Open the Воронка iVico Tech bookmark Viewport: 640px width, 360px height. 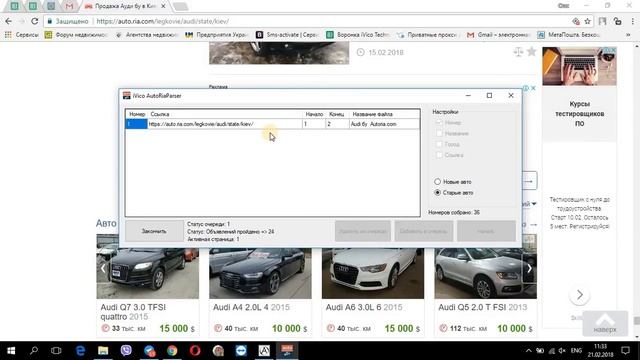click(x=358, y=35)
